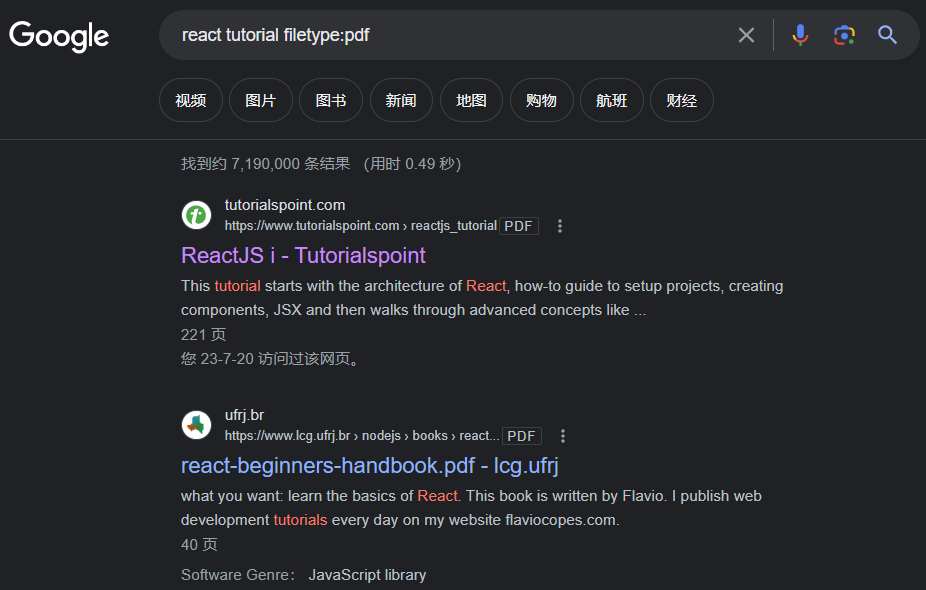Viewport: 926px width, 590px height.
Task: Click the PDF badge on ufrj.br result
Action: (x=521, y=436)
